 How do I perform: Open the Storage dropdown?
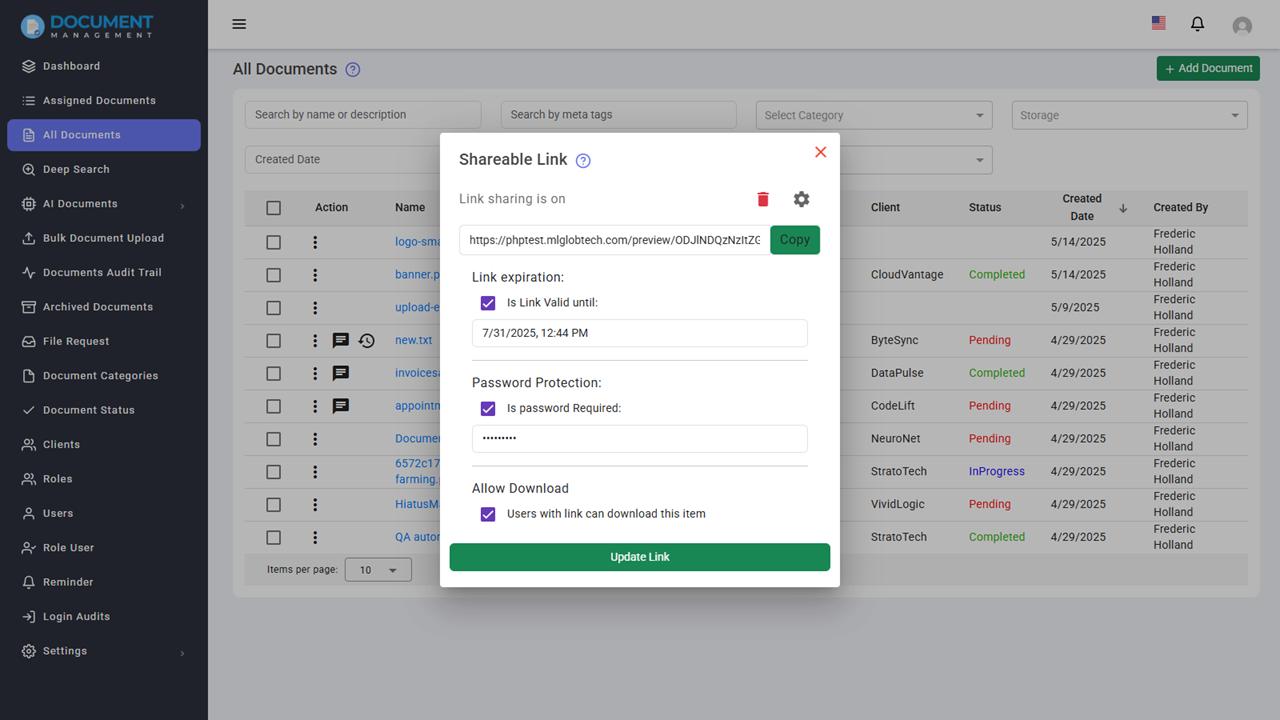pos(1130,115)
